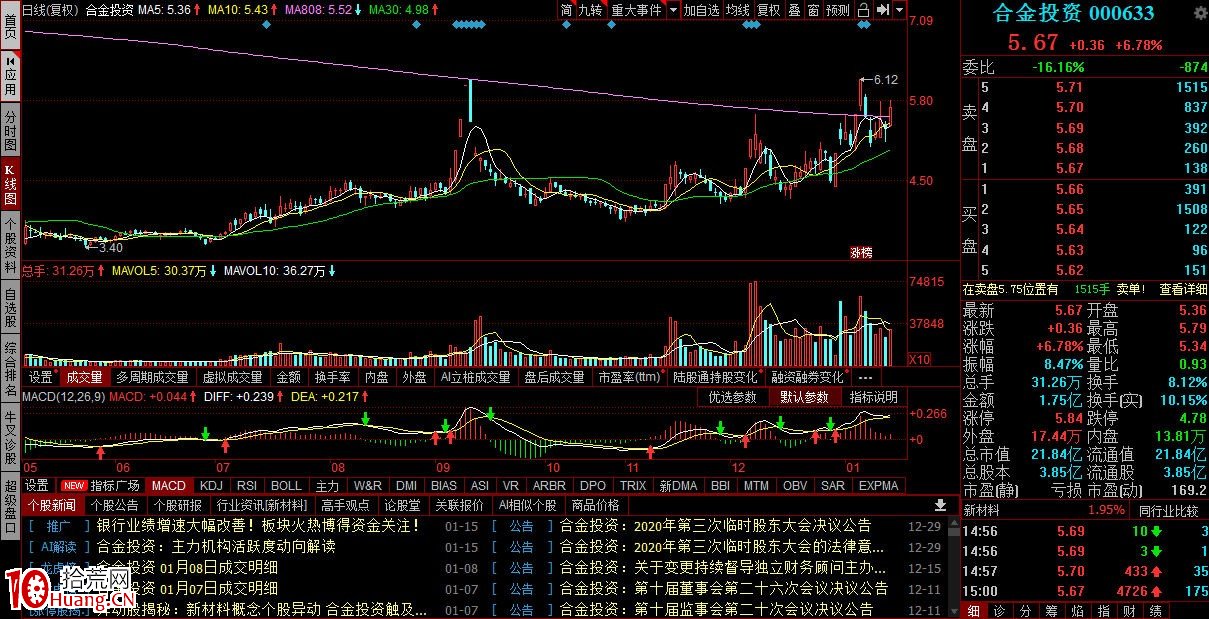1209x619 pixels.
Task: Click the 默认参数 button
Action: pos(805,397)
